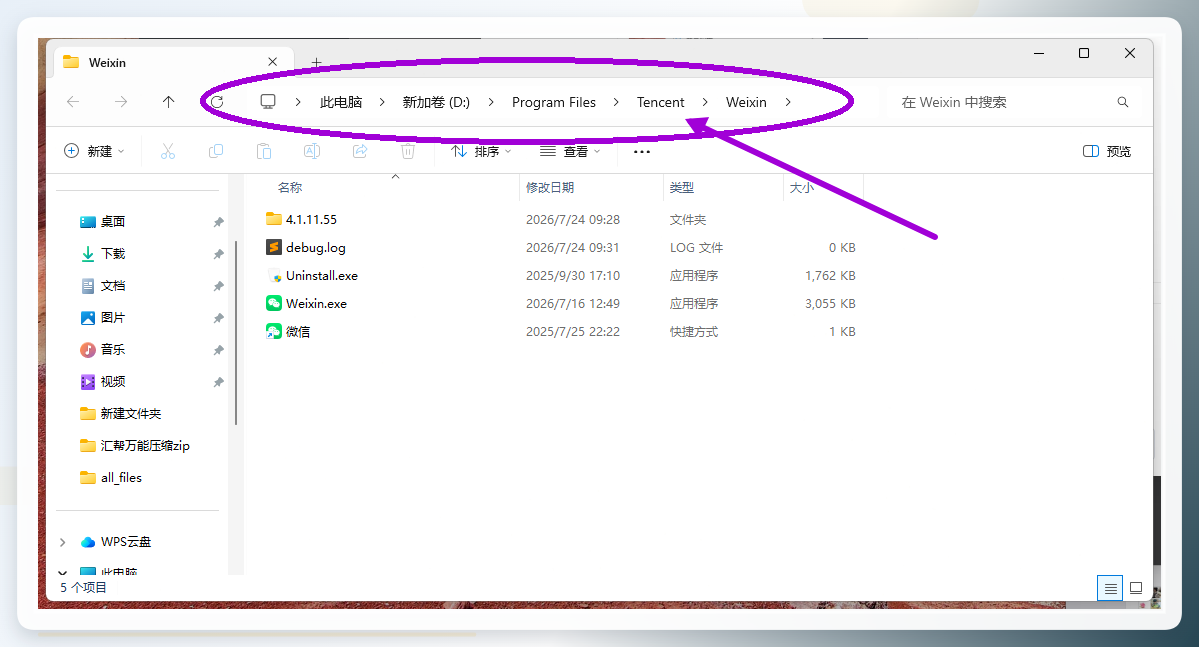
Task: Open the three-dot more options menu
Action: point(642,151)
